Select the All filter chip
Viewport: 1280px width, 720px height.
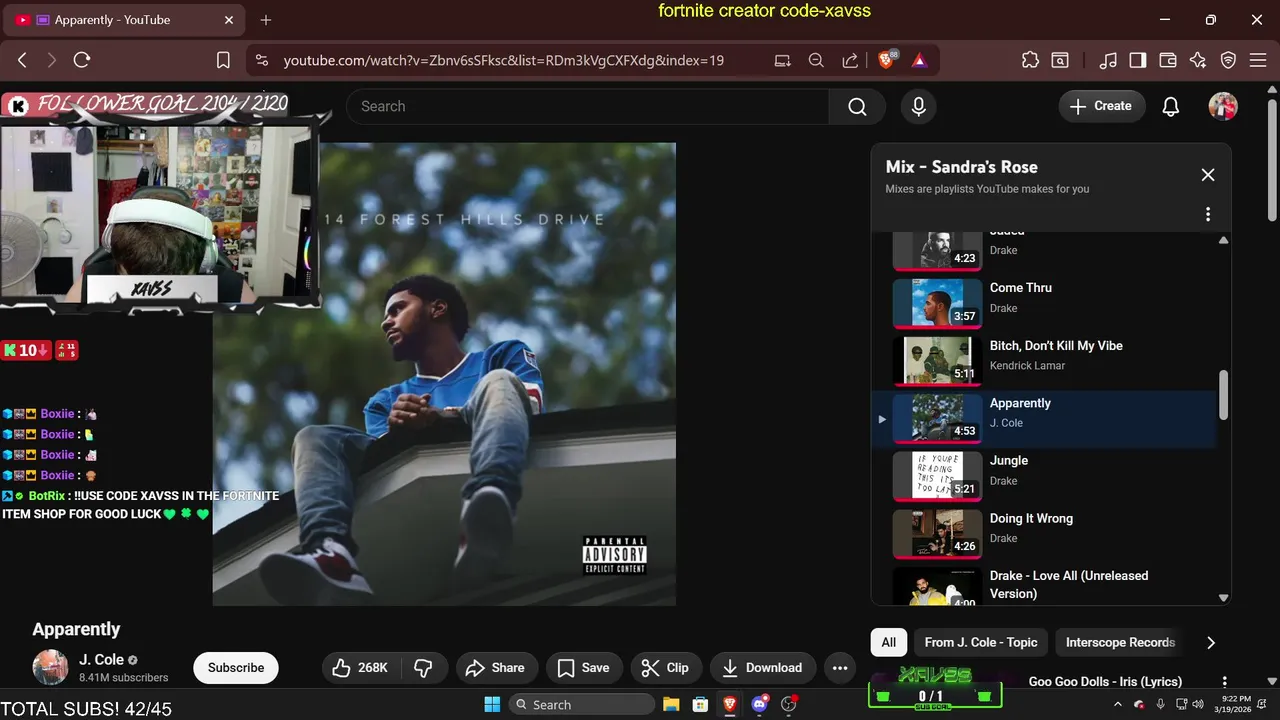[x=888, y=642]
